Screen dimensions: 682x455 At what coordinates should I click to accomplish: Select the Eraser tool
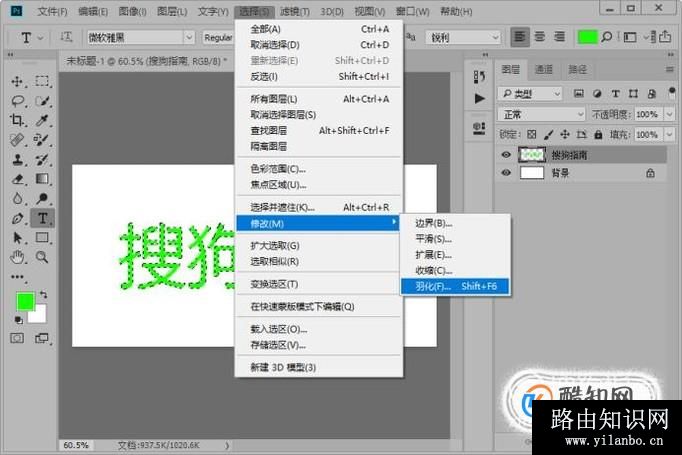(x=17, y=179)
